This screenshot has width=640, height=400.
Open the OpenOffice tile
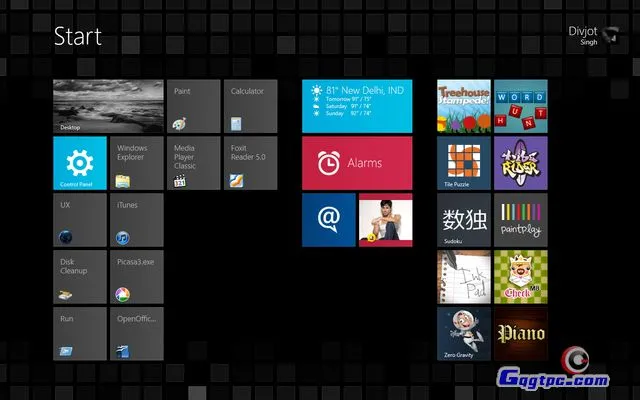click(136, 333)
